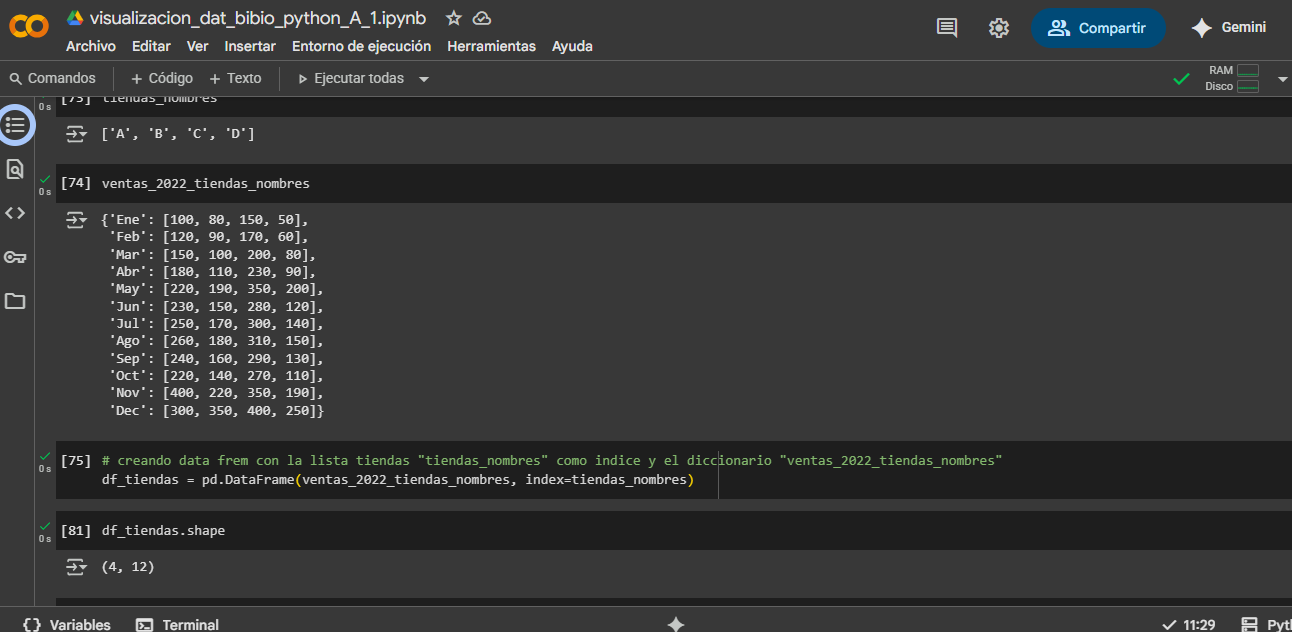1292x632 pixels.
Task: Open the Colab home logo
Action: coord(28,28)
